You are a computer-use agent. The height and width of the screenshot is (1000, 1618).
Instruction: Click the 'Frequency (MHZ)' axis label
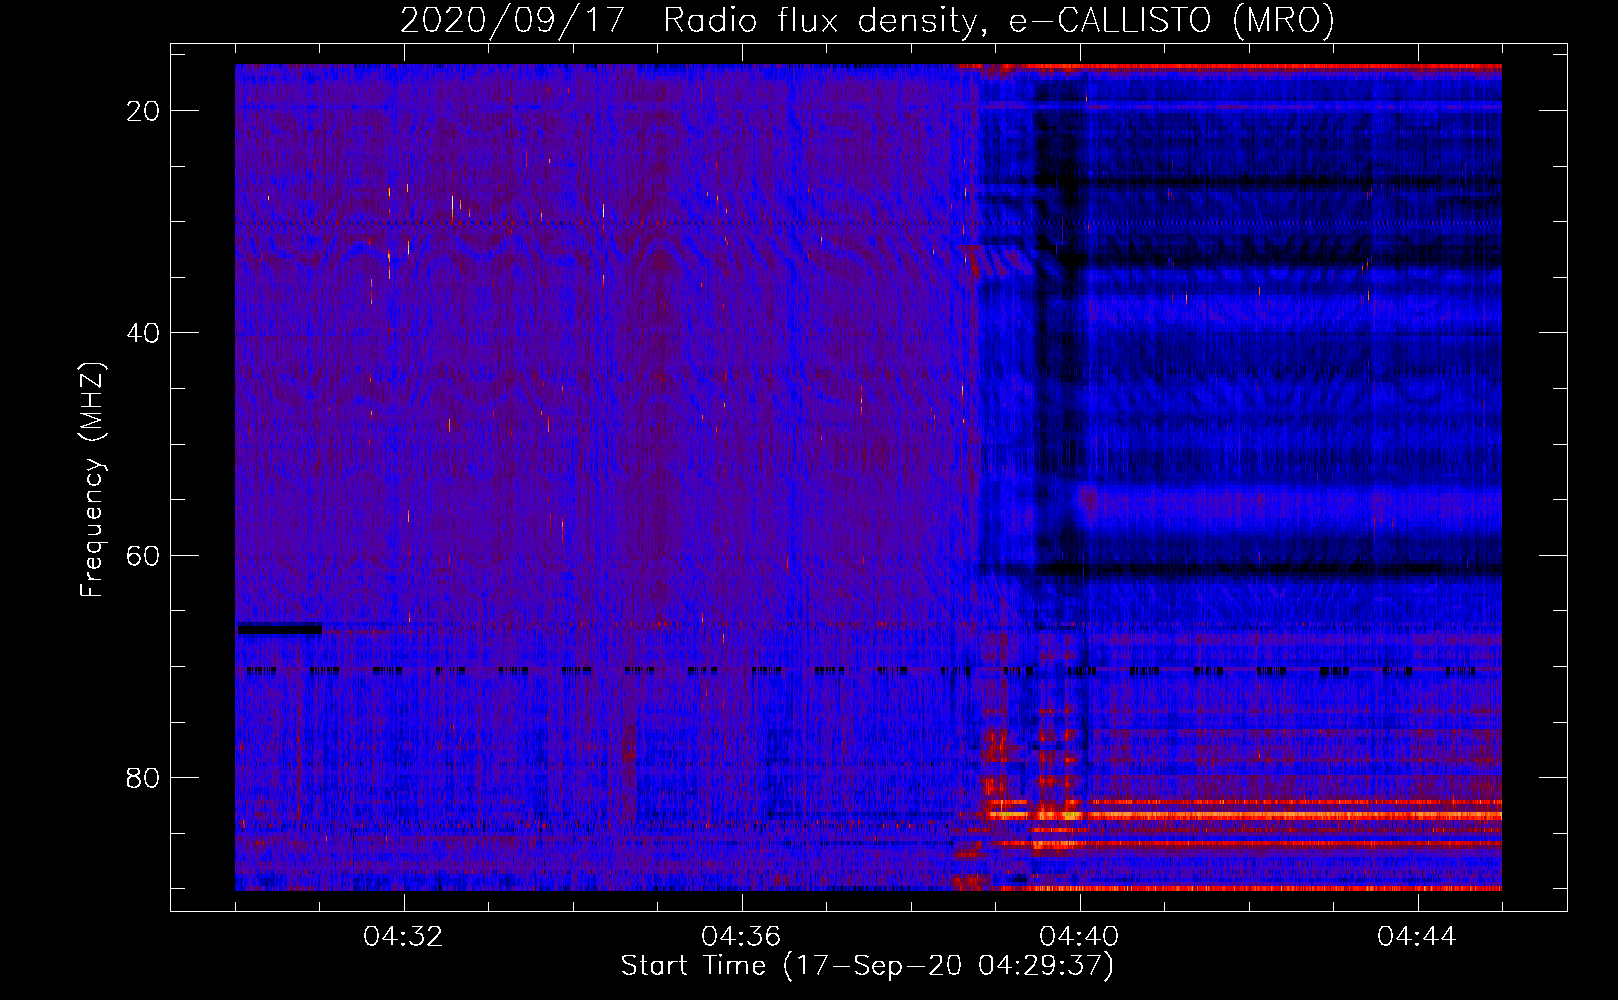click(x=92, y=480)
